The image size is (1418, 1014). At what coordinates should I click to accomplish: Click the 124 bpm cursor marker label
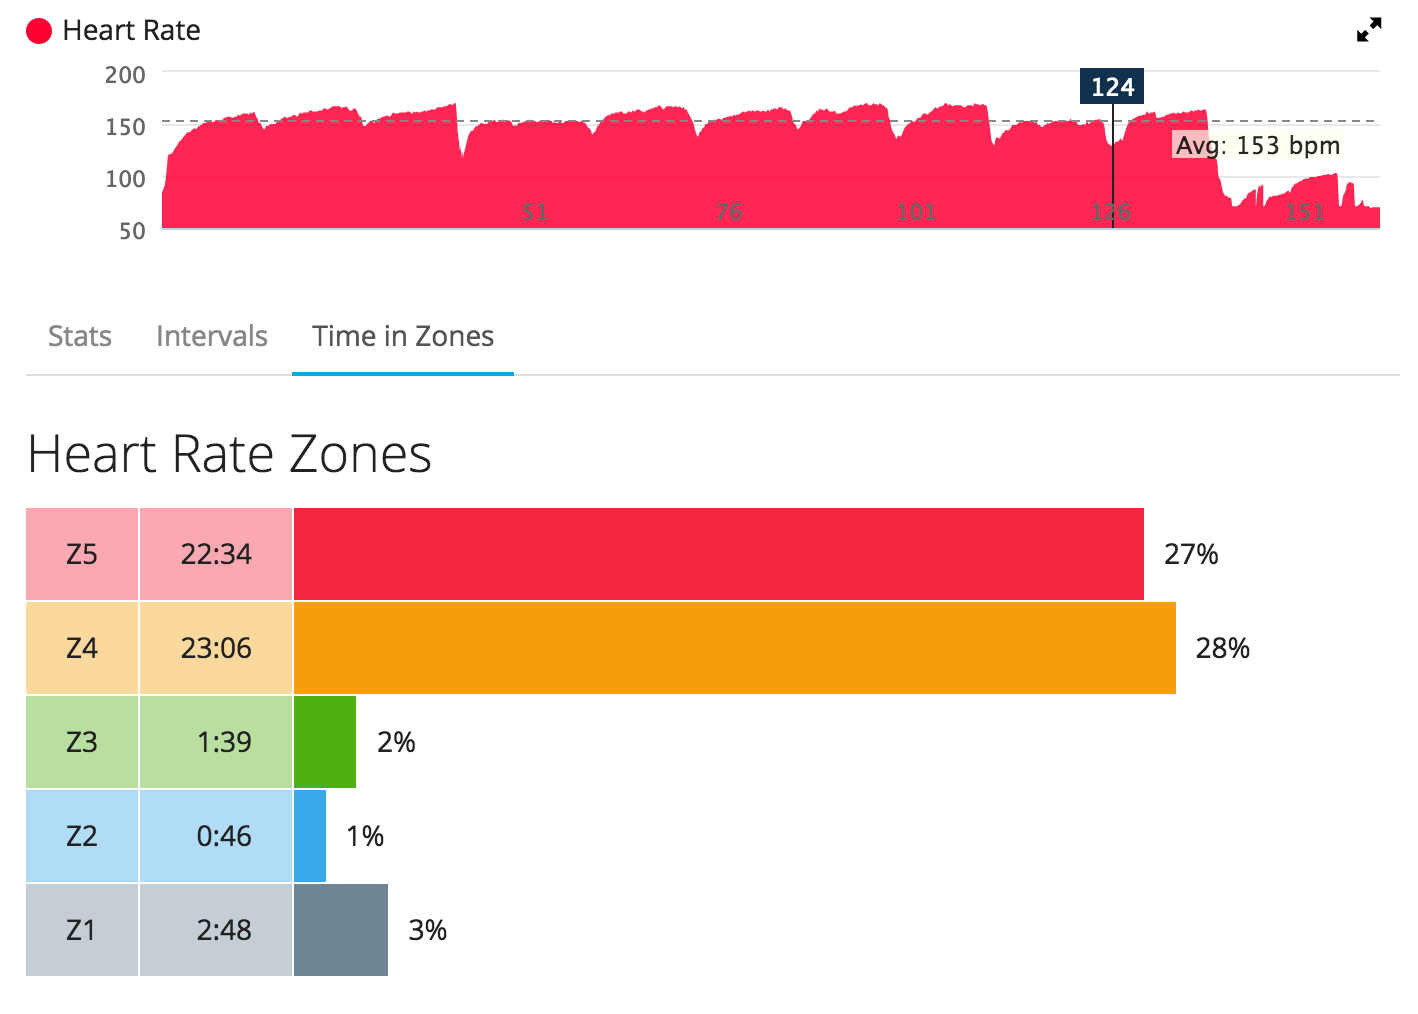click(1112, 87)
